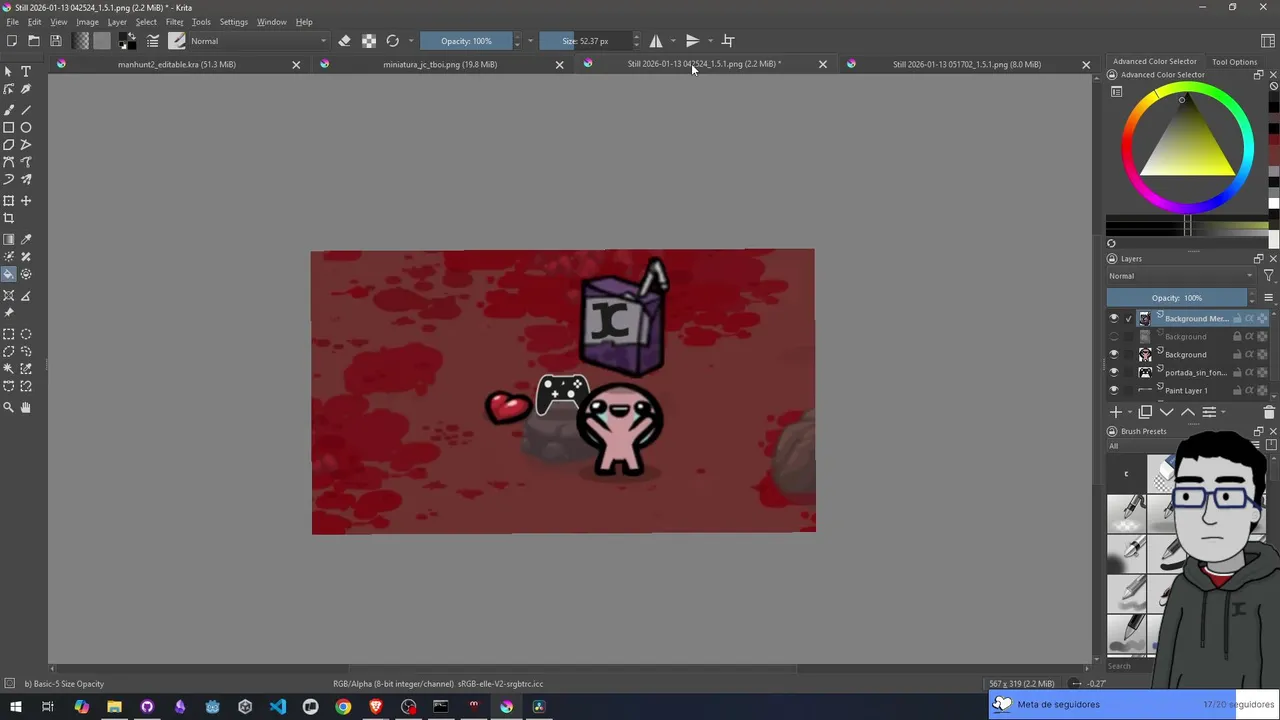Select the Rectangular Selection tool
This screenshot has width=1280, height=720.
[9, 335]
